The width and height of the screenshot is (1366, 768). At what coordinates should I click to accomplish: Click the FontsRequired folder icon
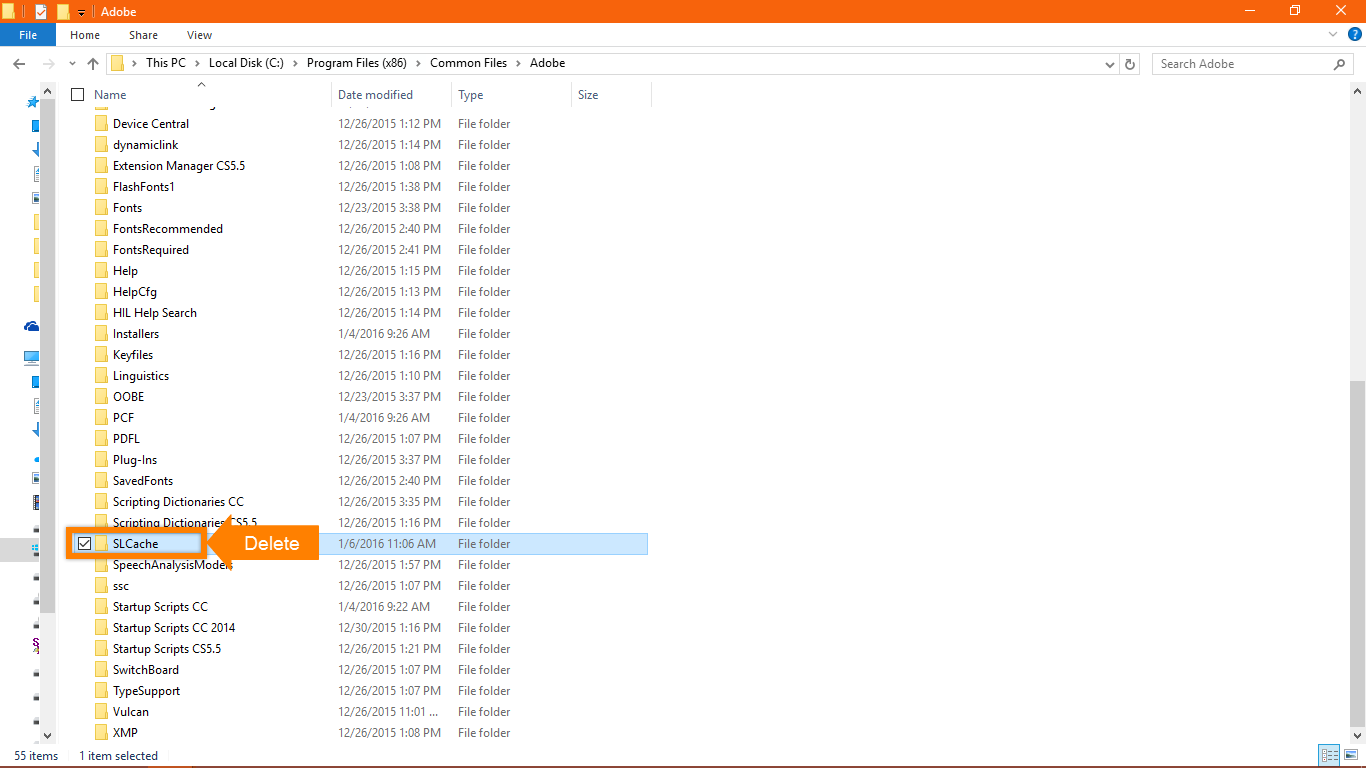tap(101, 250)
